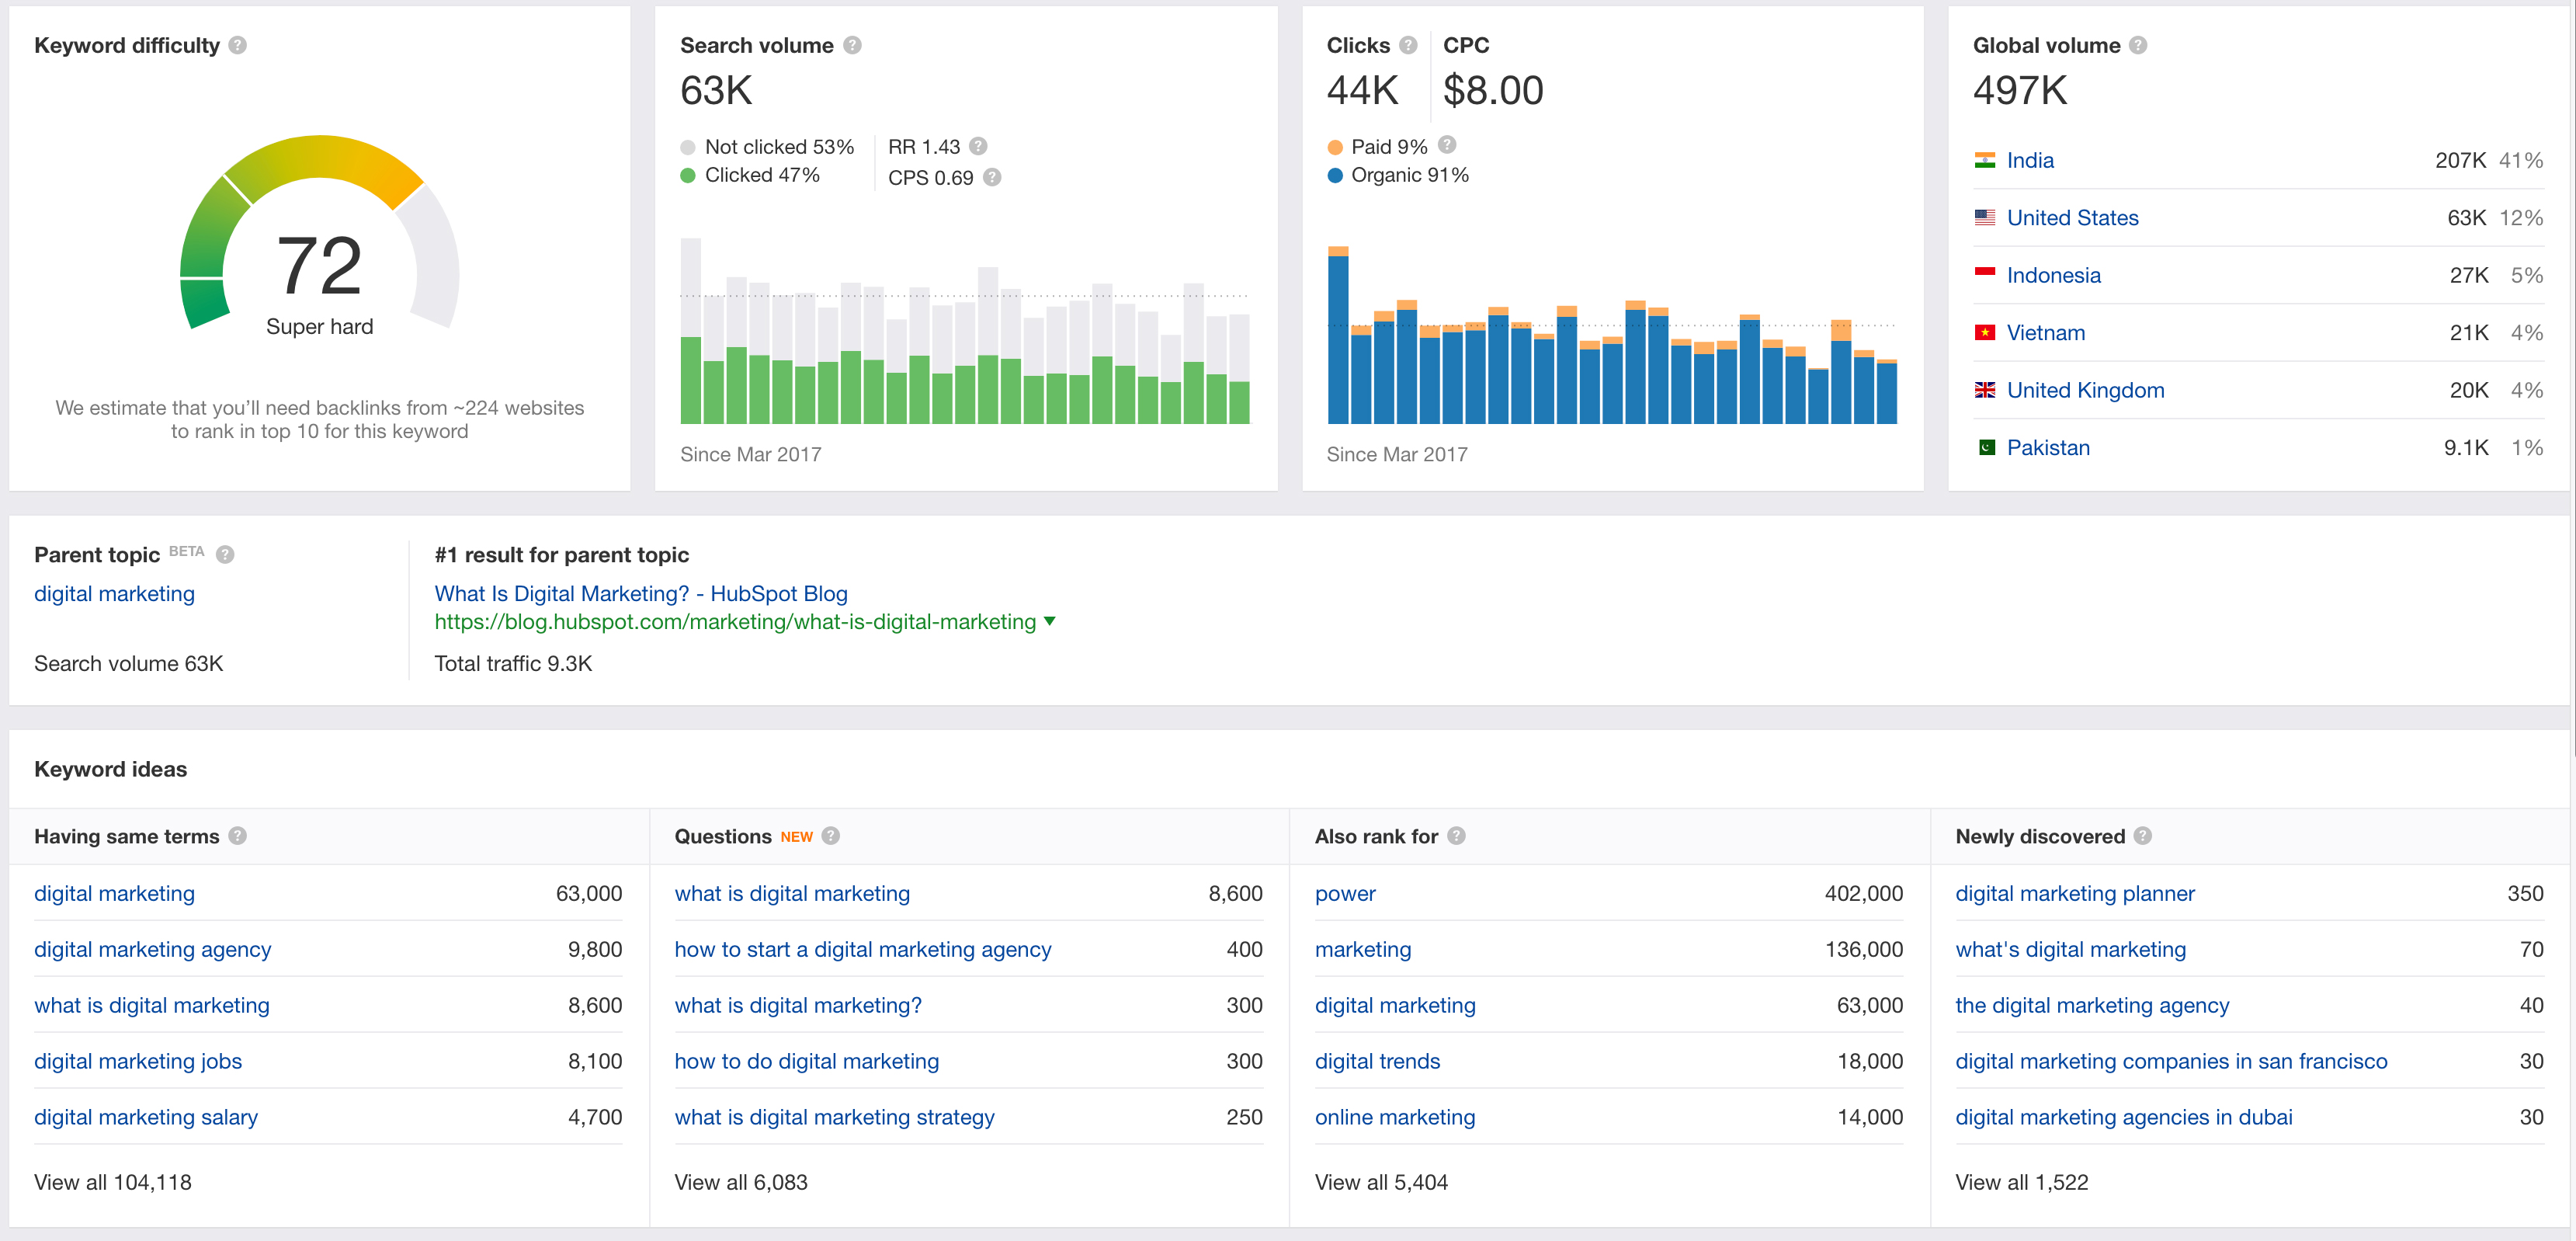
Task: Open what's digital marketing keyword
Action: pos(2071,949)
